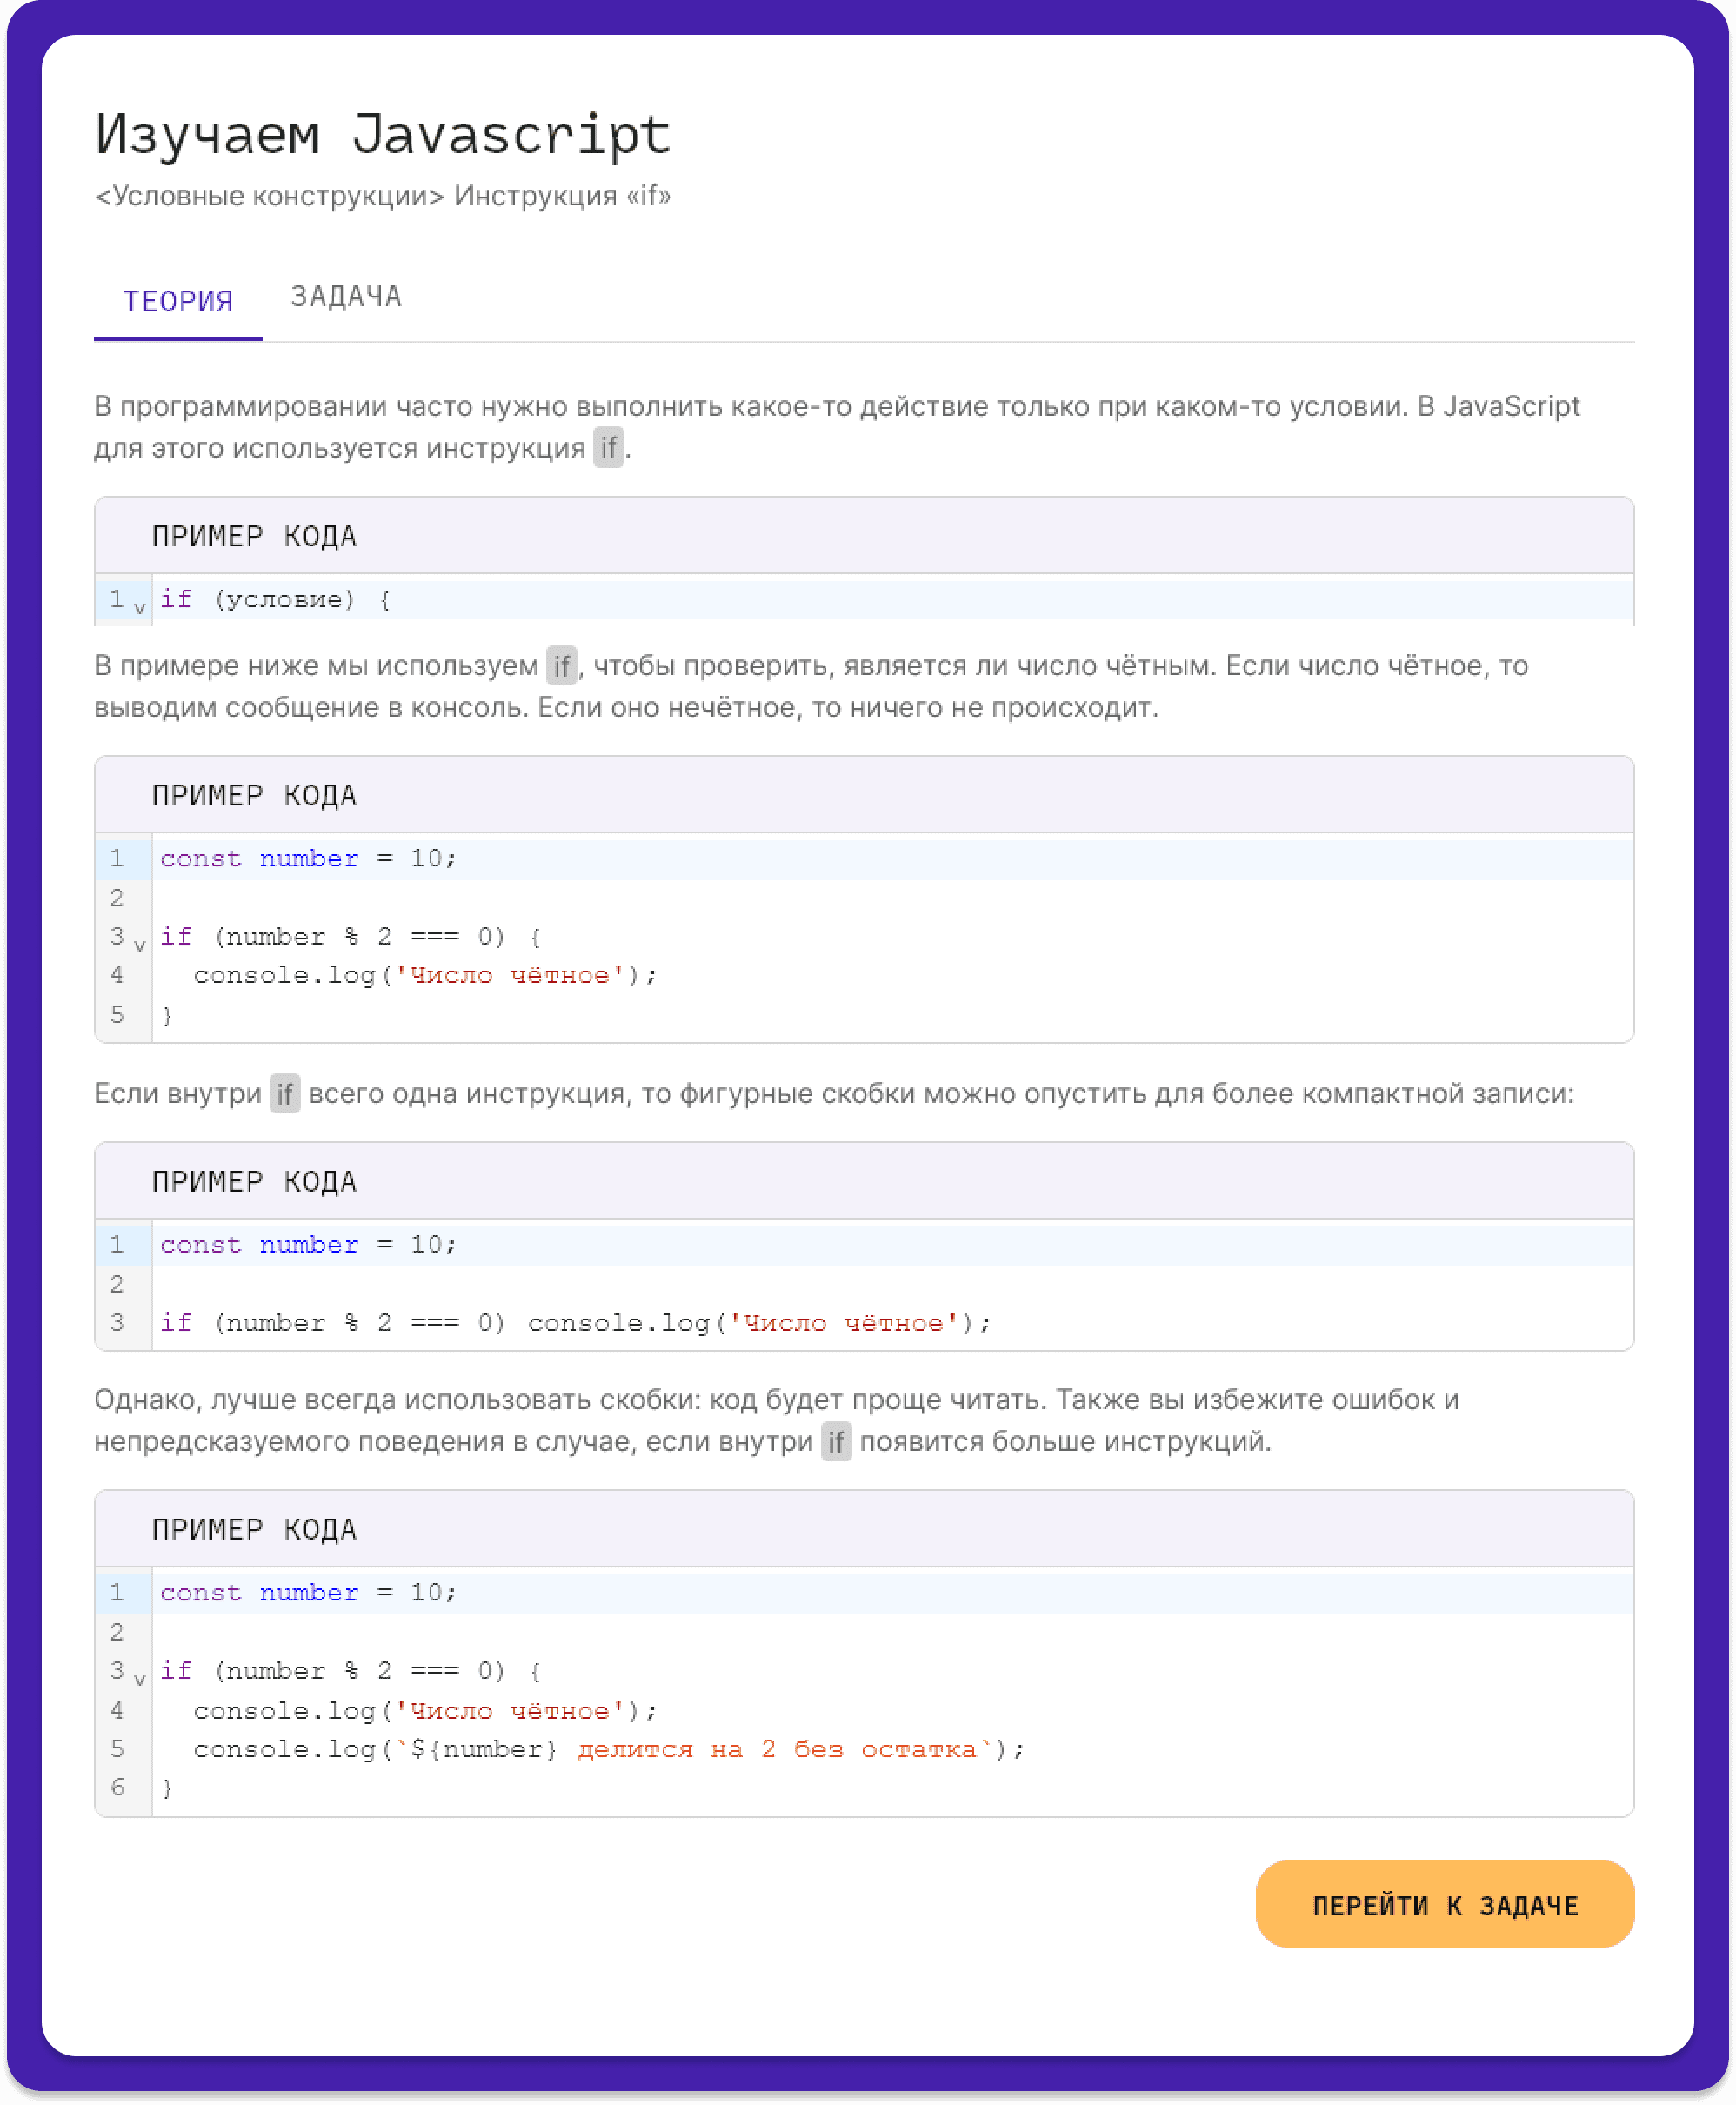1736x2105 pixels.
Task: Click the one-line if statement without braces
Action: (575, 1323)
